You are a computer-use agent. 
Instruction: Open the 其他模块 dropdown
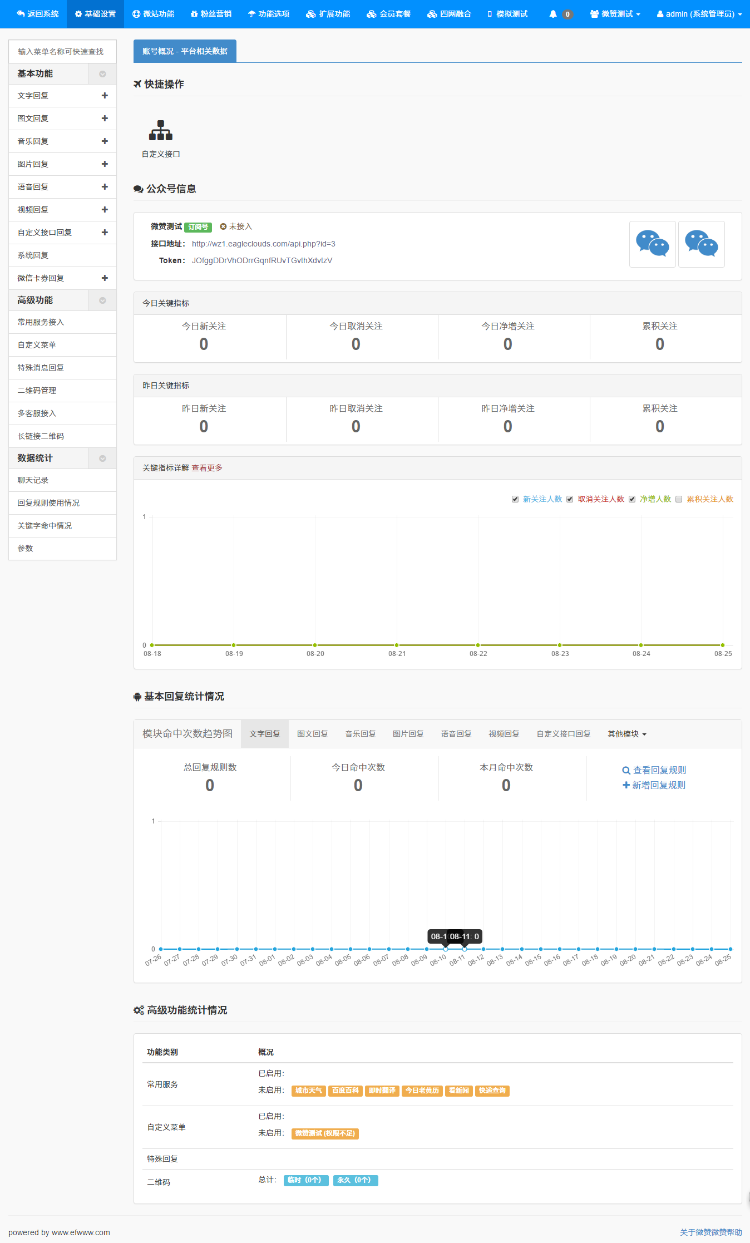click(x=627, y=734)
